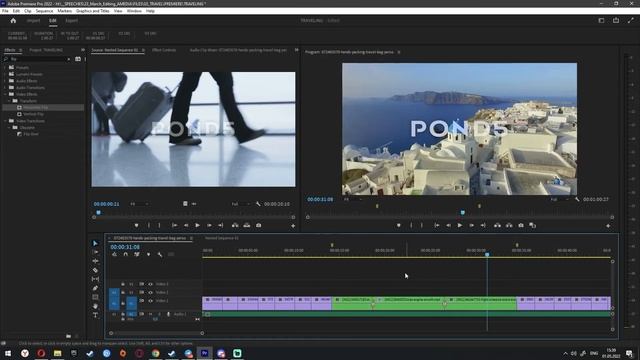The image size is (640, 360).
Task: Switch to Nested Sequence 01 timeline tab
Action: point(222,238)
